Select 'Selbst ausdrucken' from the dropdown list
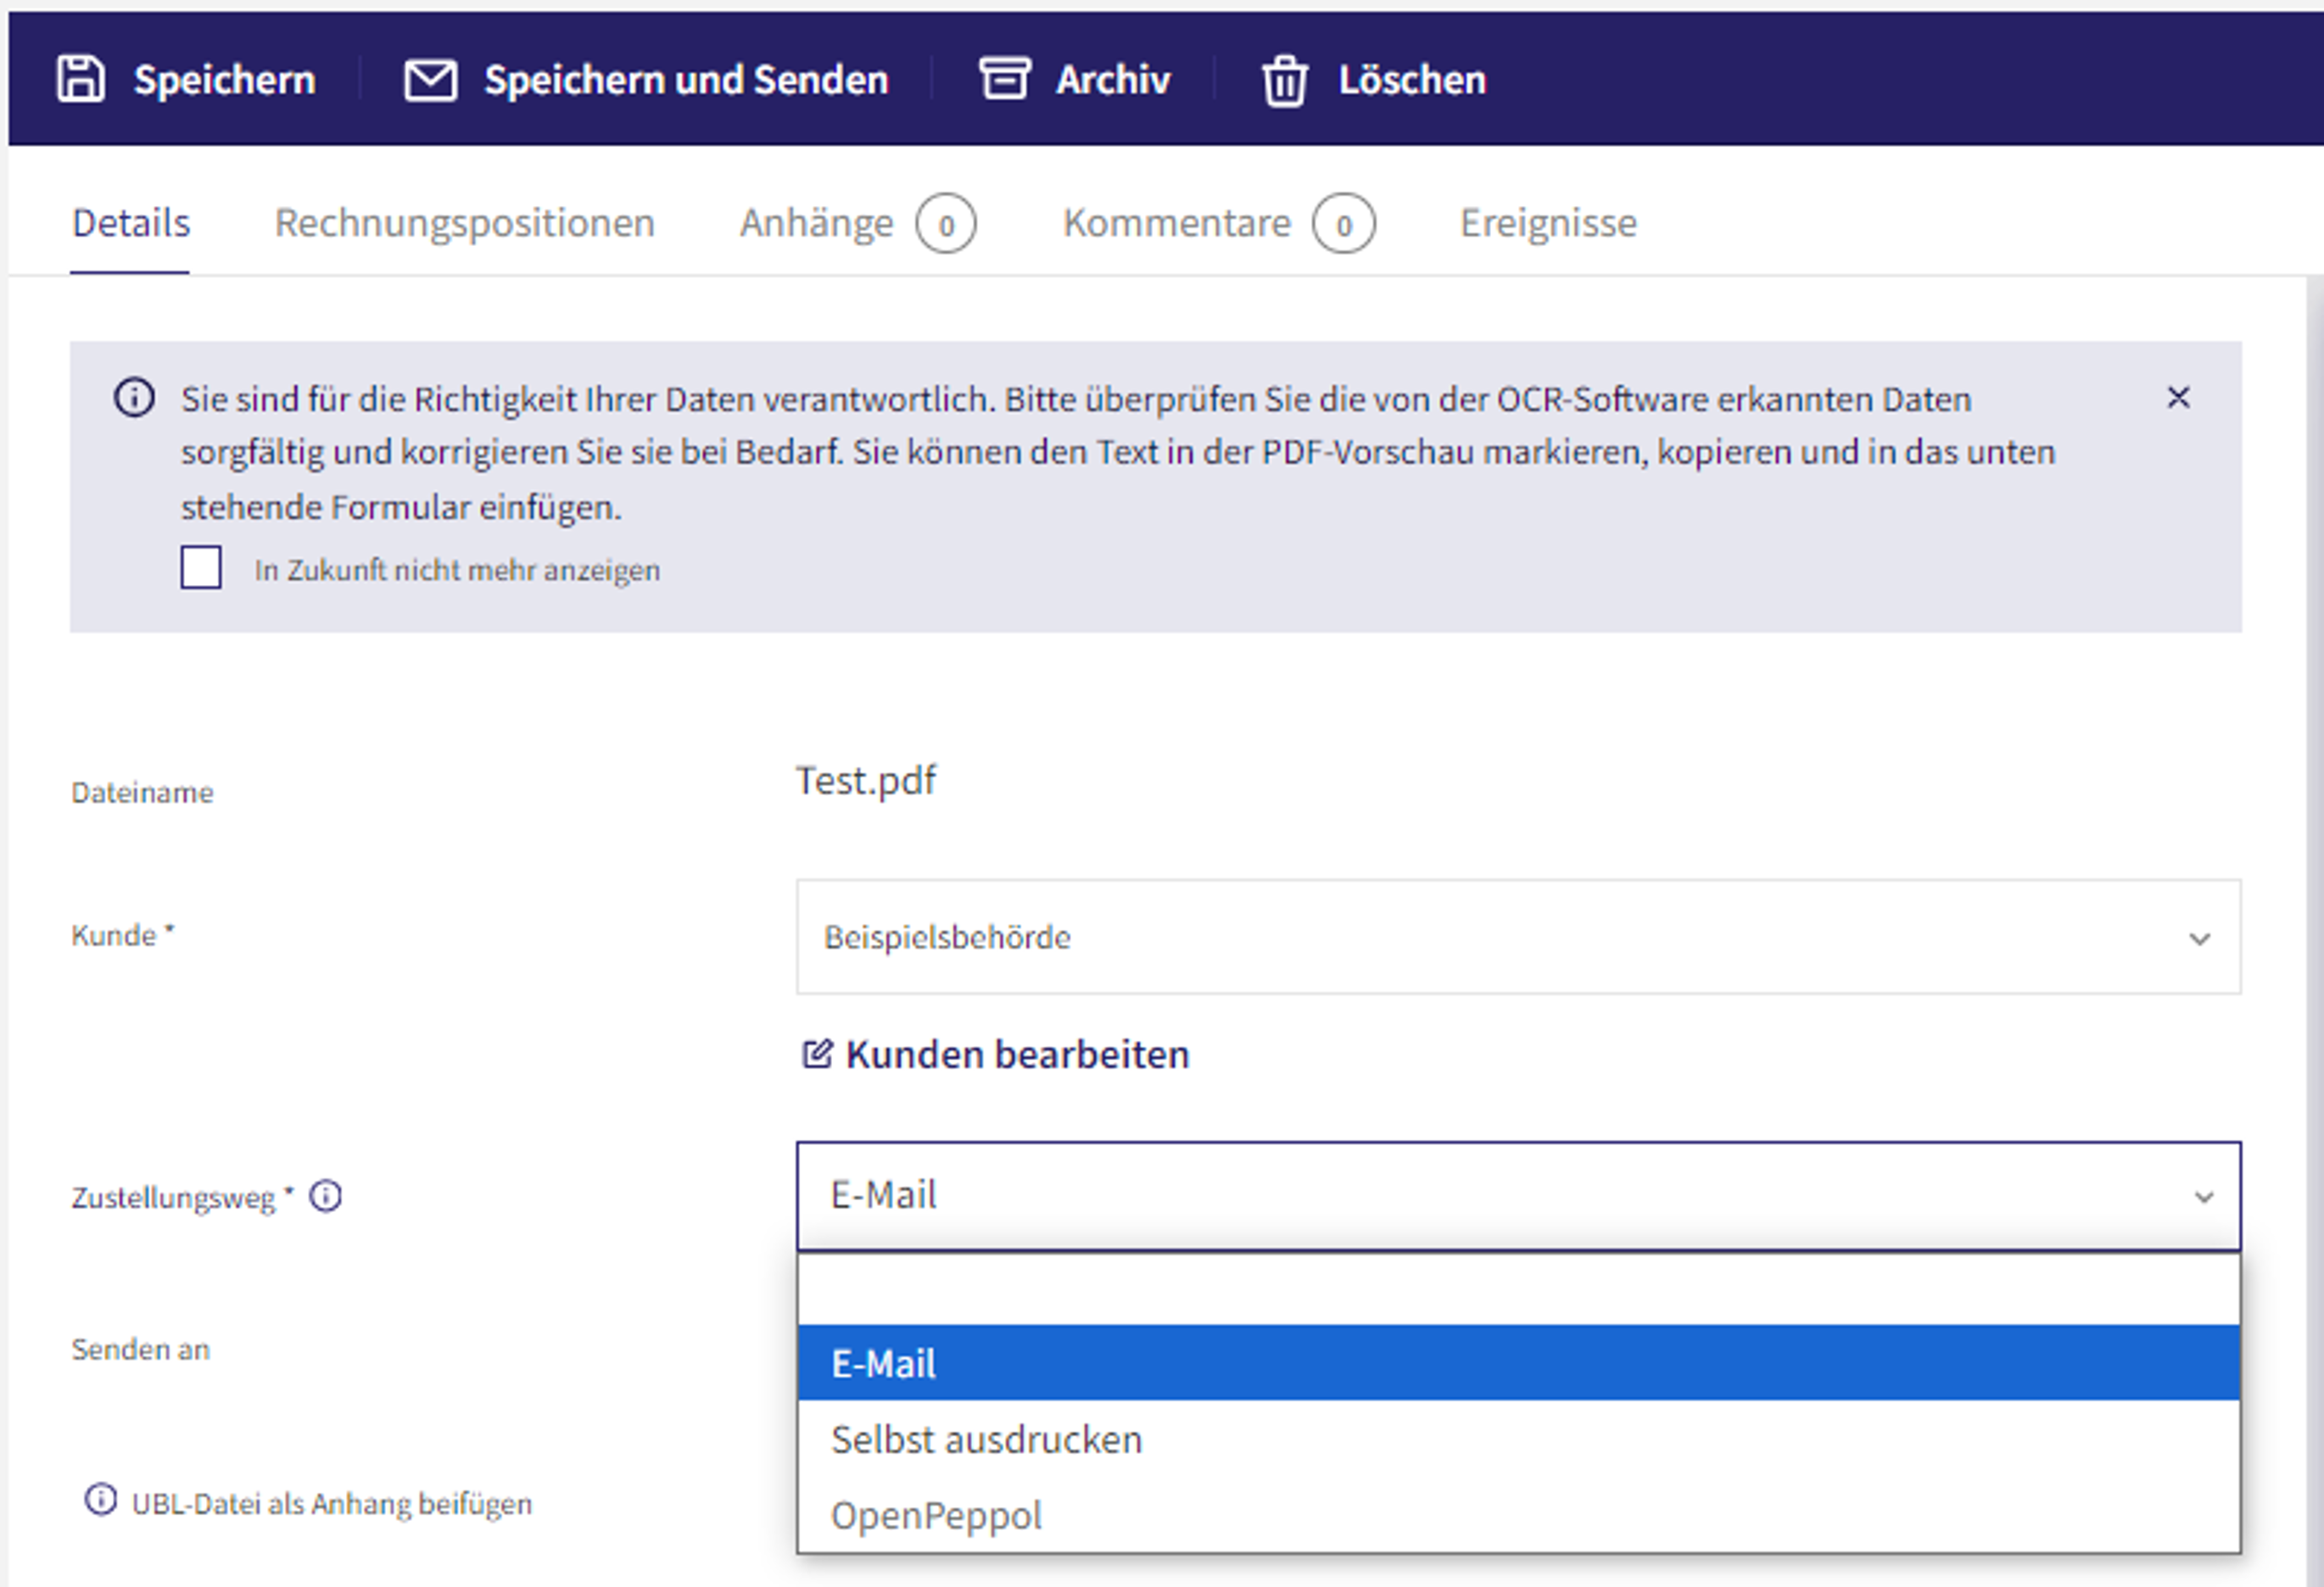 (x=1518, y=1439)
